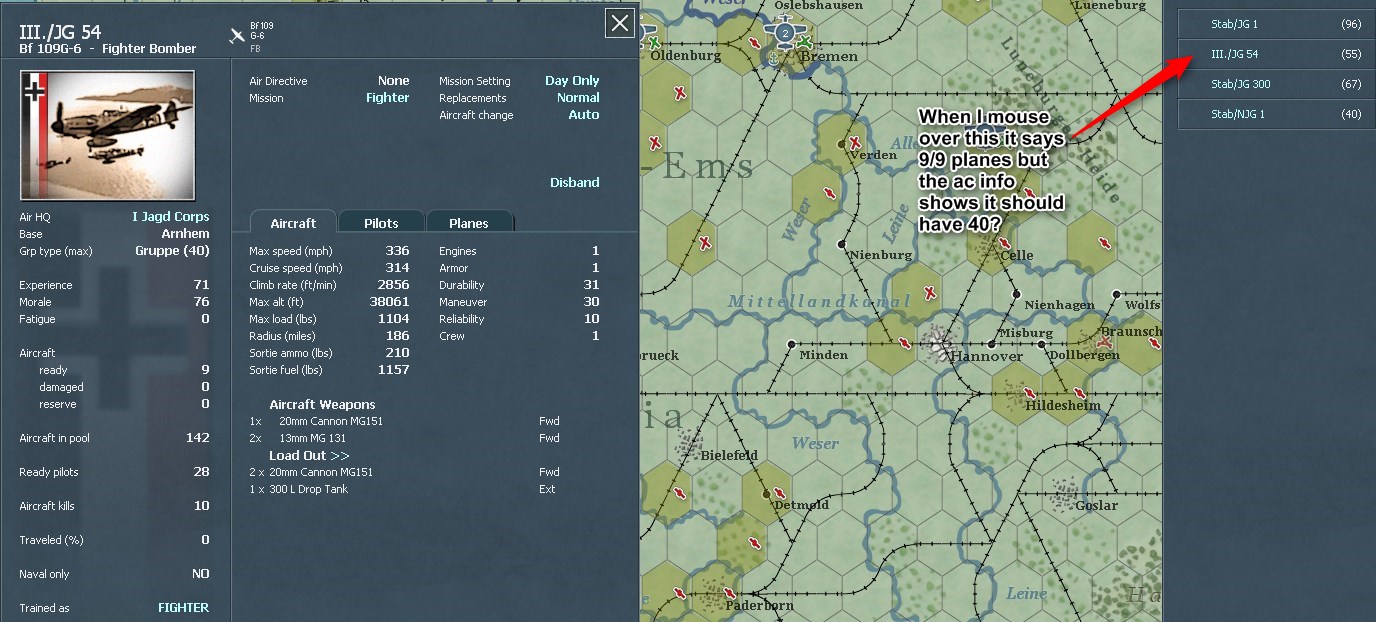Click the red airfield marker above Celle
The height and width of the screenshot is (622, 1376).
pos(1005,243)
